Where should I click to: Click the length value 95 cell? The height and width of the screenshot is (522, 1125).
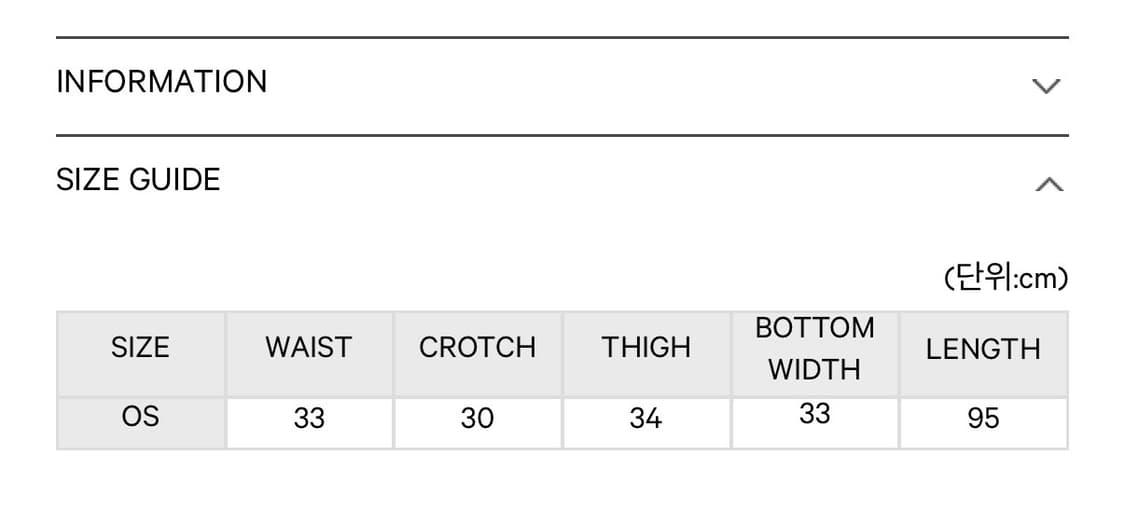(x=983, y=418)
